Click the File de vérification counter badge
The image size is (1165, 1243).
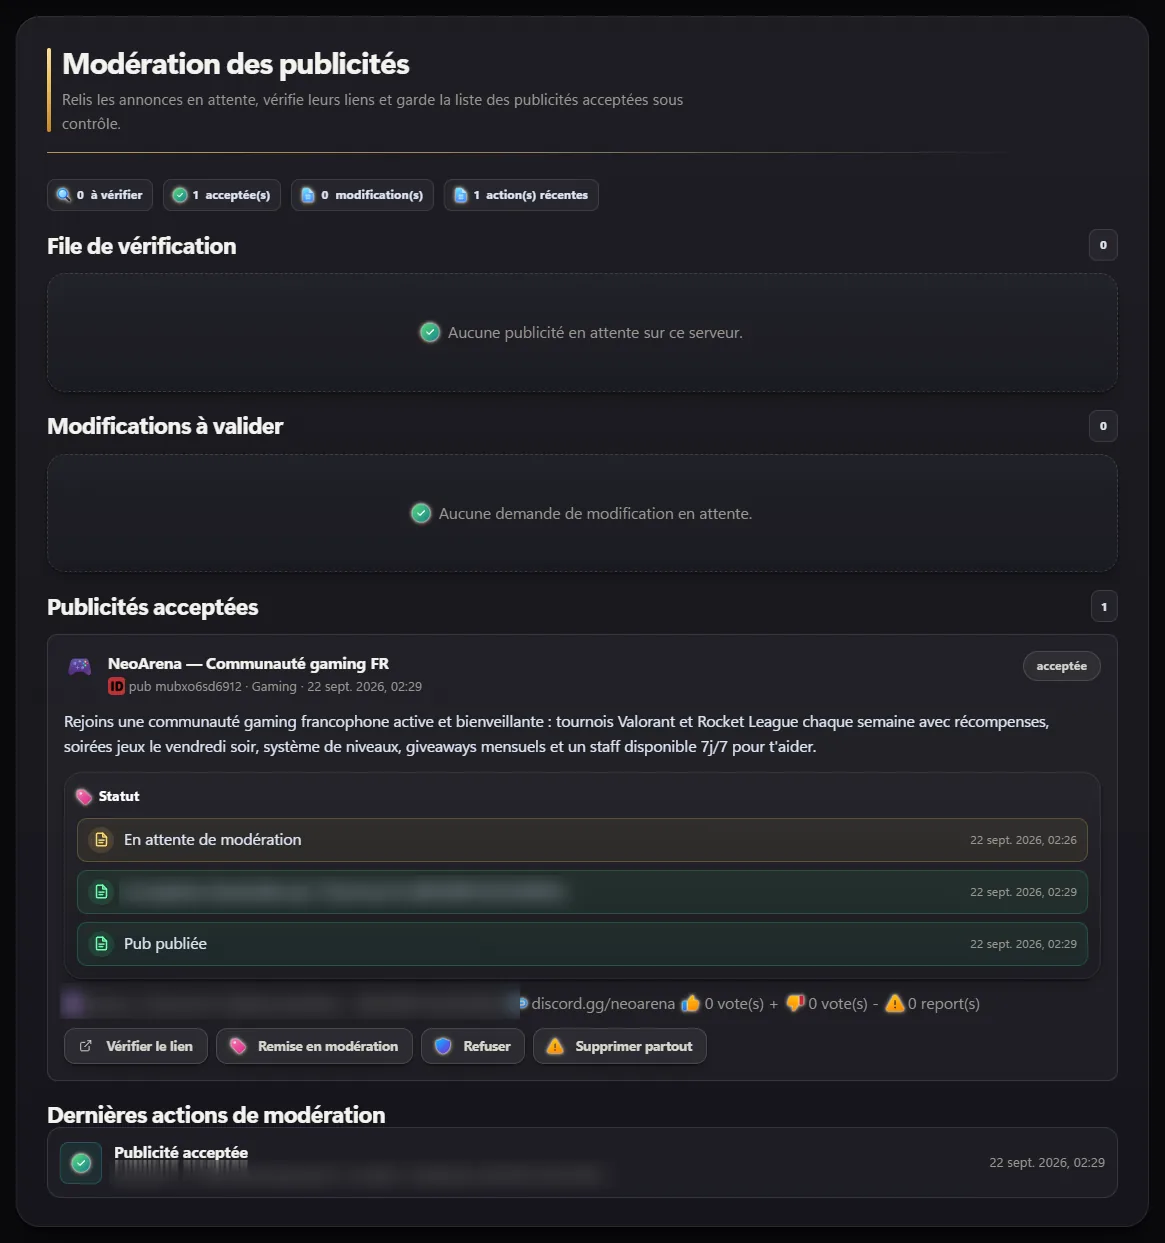pyautogui.click(x=1103, y=245)
